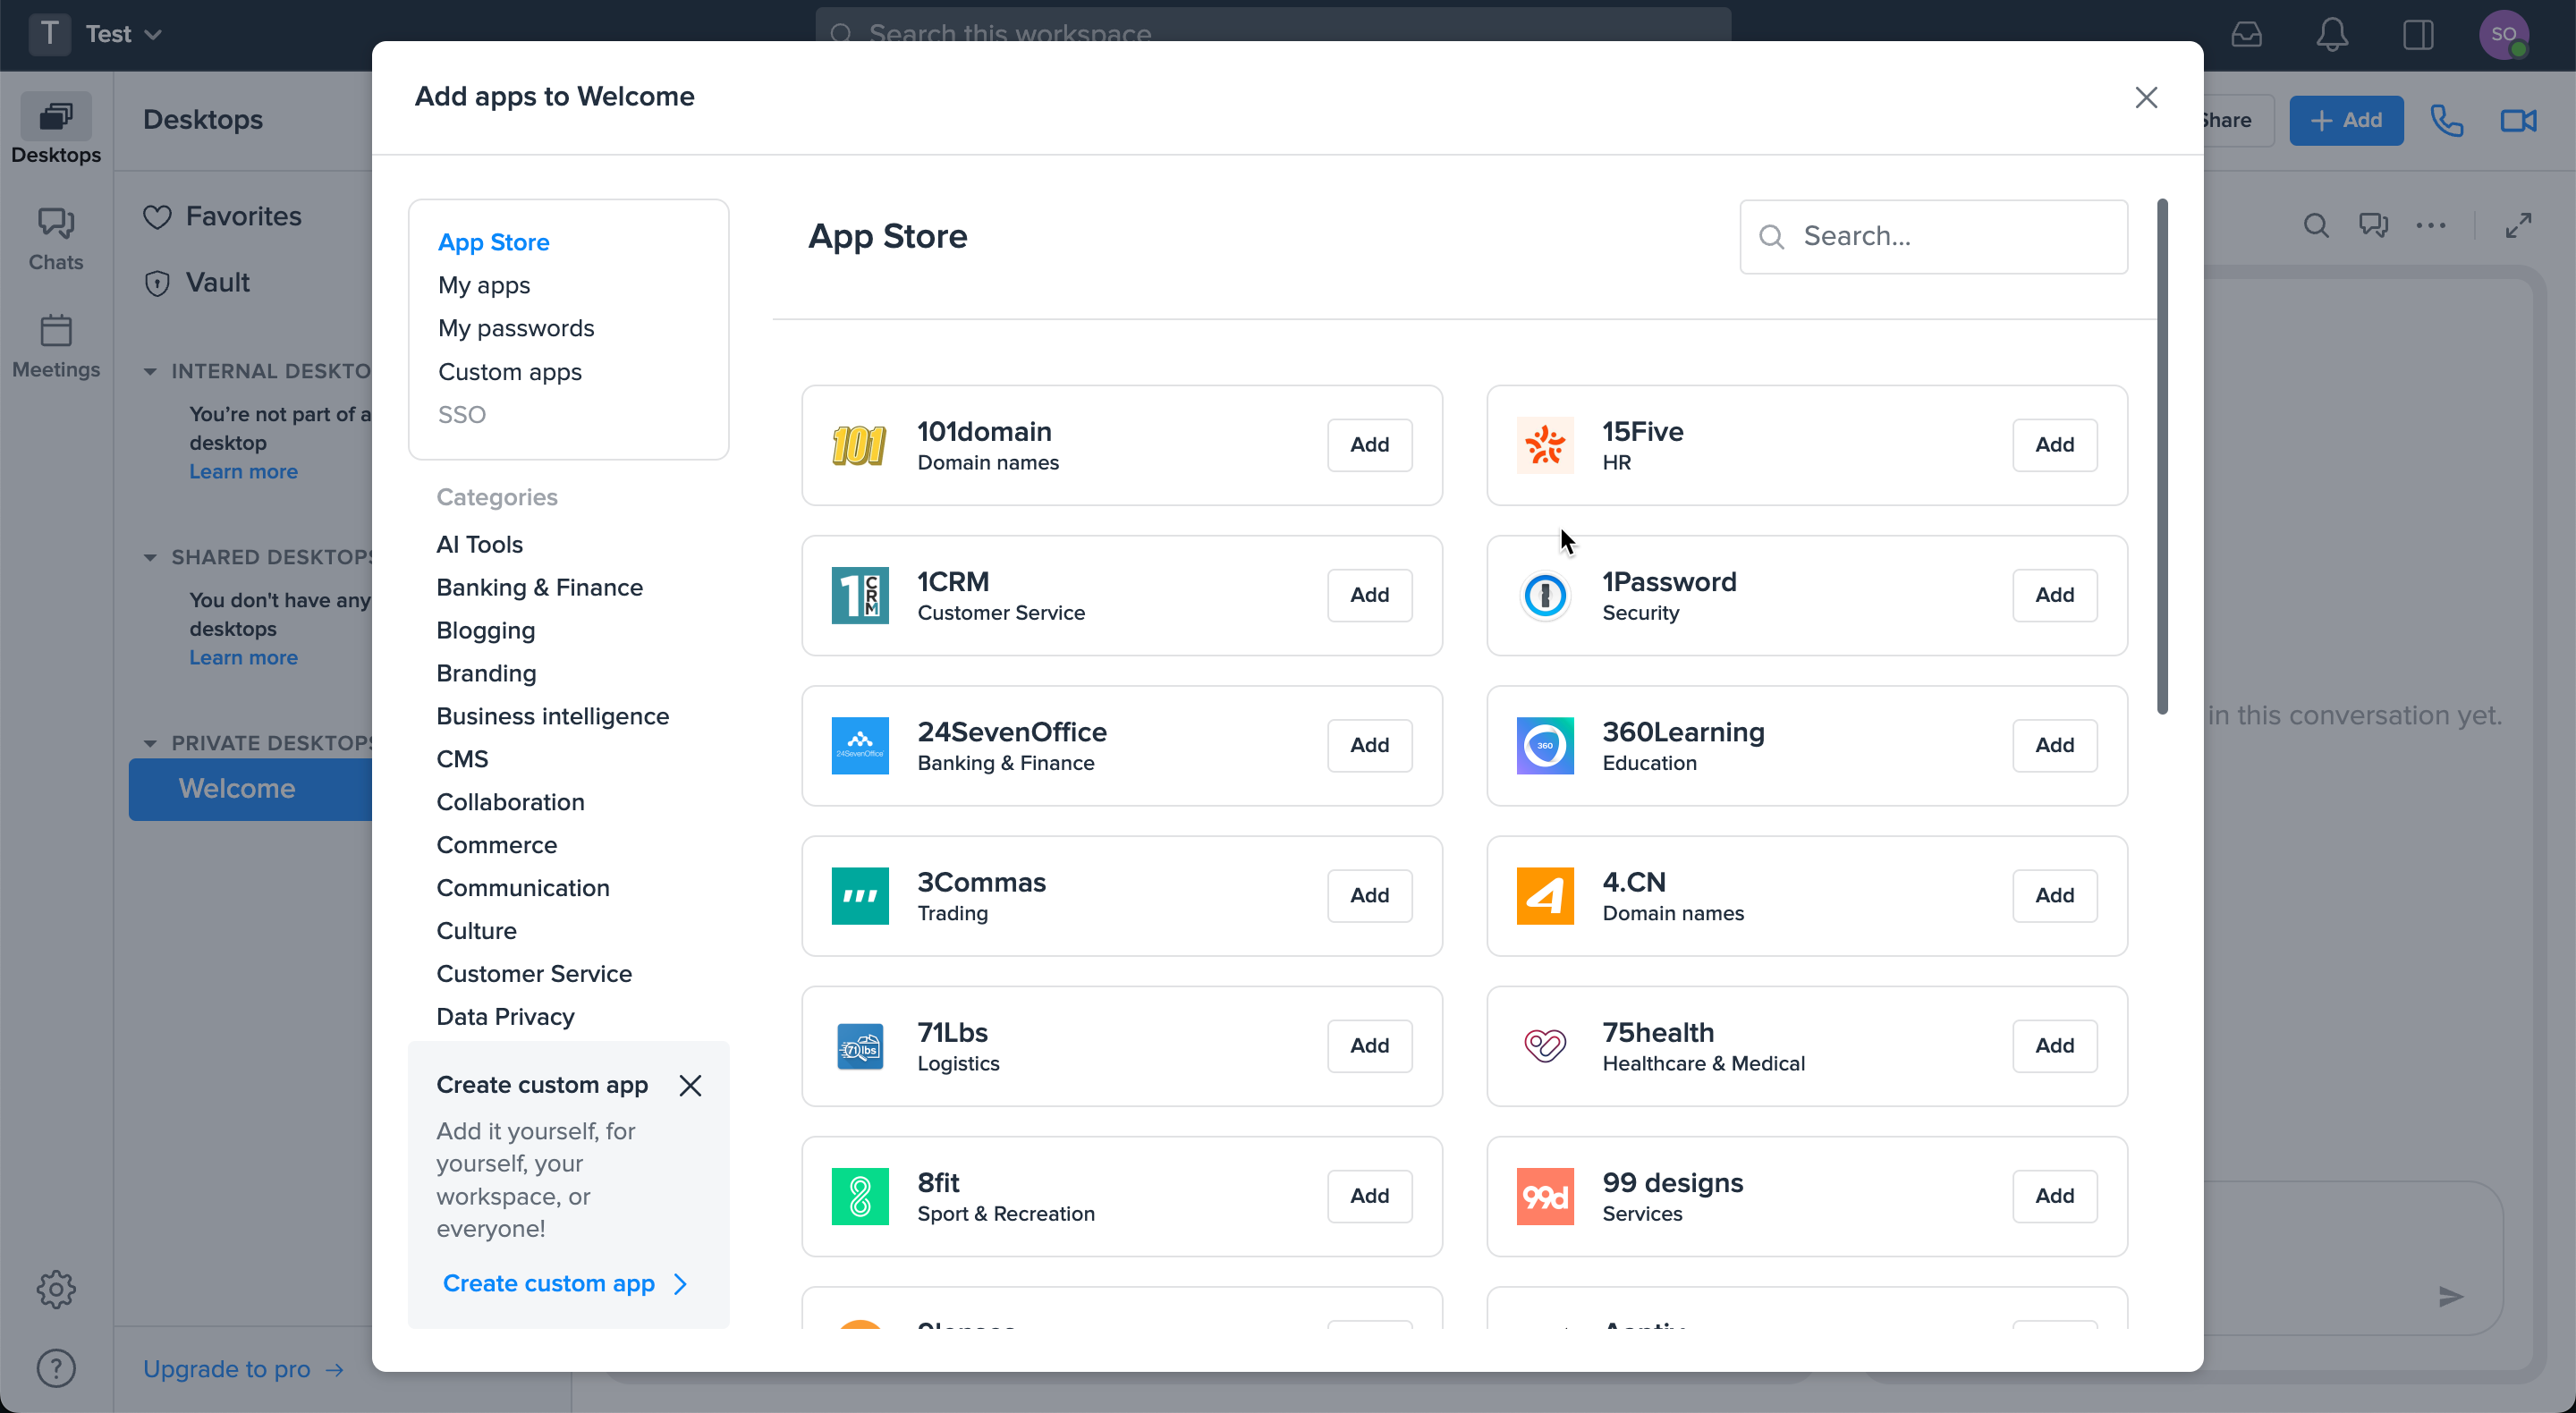Screen dimensions: 2576x1413
Task: Click the Create custom app link
Action: [x=565, y=1283]
